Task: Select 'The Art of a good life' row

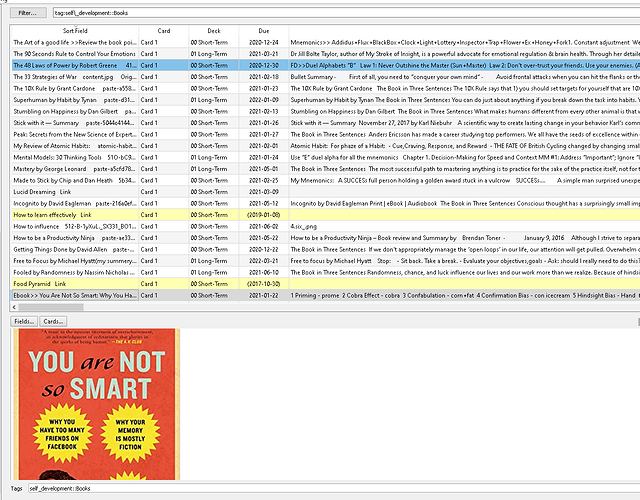Action: (x=325, y=42)
